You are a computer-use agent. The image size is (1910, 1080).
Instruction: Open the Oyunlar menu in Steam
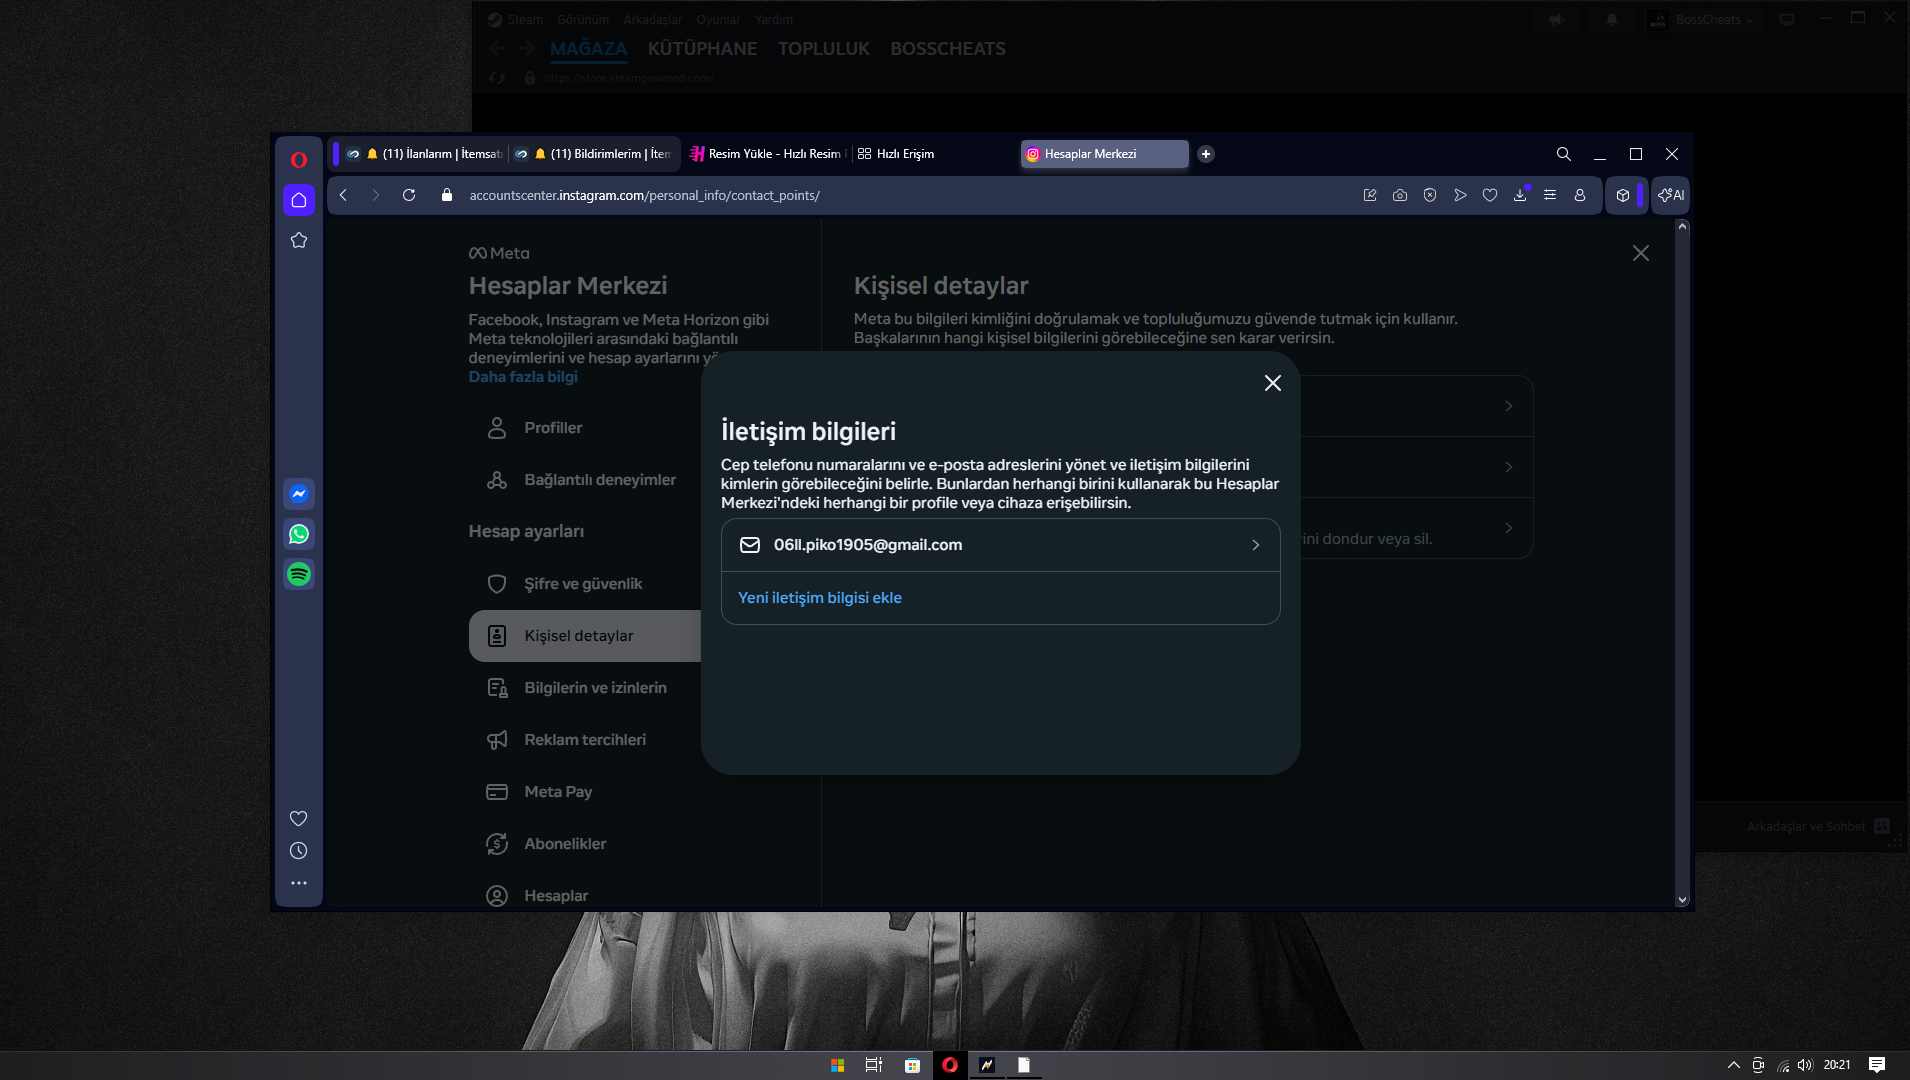[x=718, y=20]
